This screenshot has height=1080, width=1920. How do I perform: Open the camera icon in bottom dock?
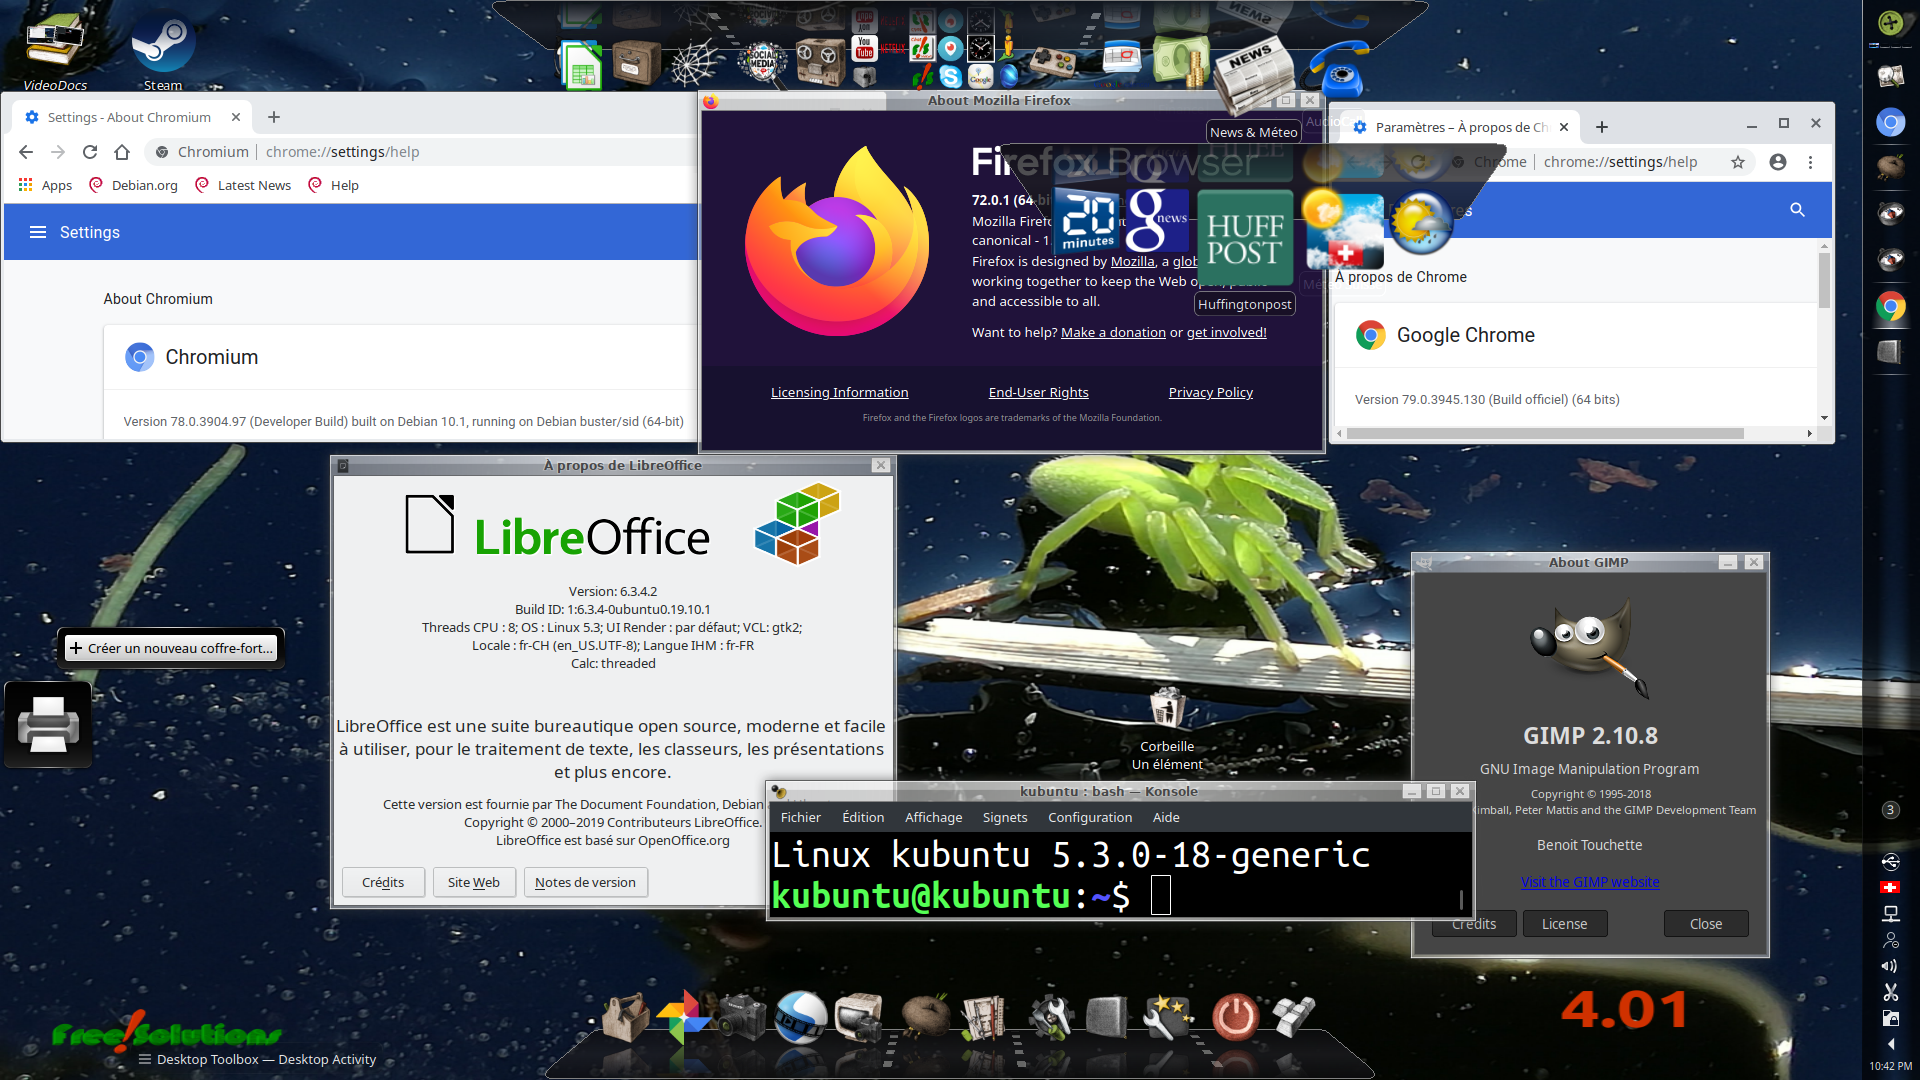[742, 1018]
